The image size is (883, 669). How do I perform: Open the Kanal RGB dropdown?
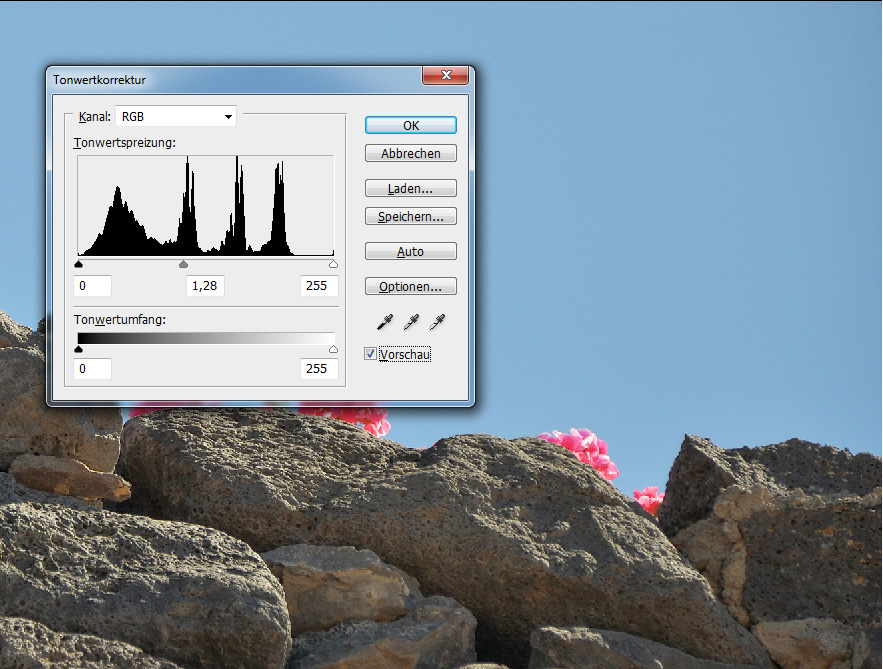coord(176,117)
